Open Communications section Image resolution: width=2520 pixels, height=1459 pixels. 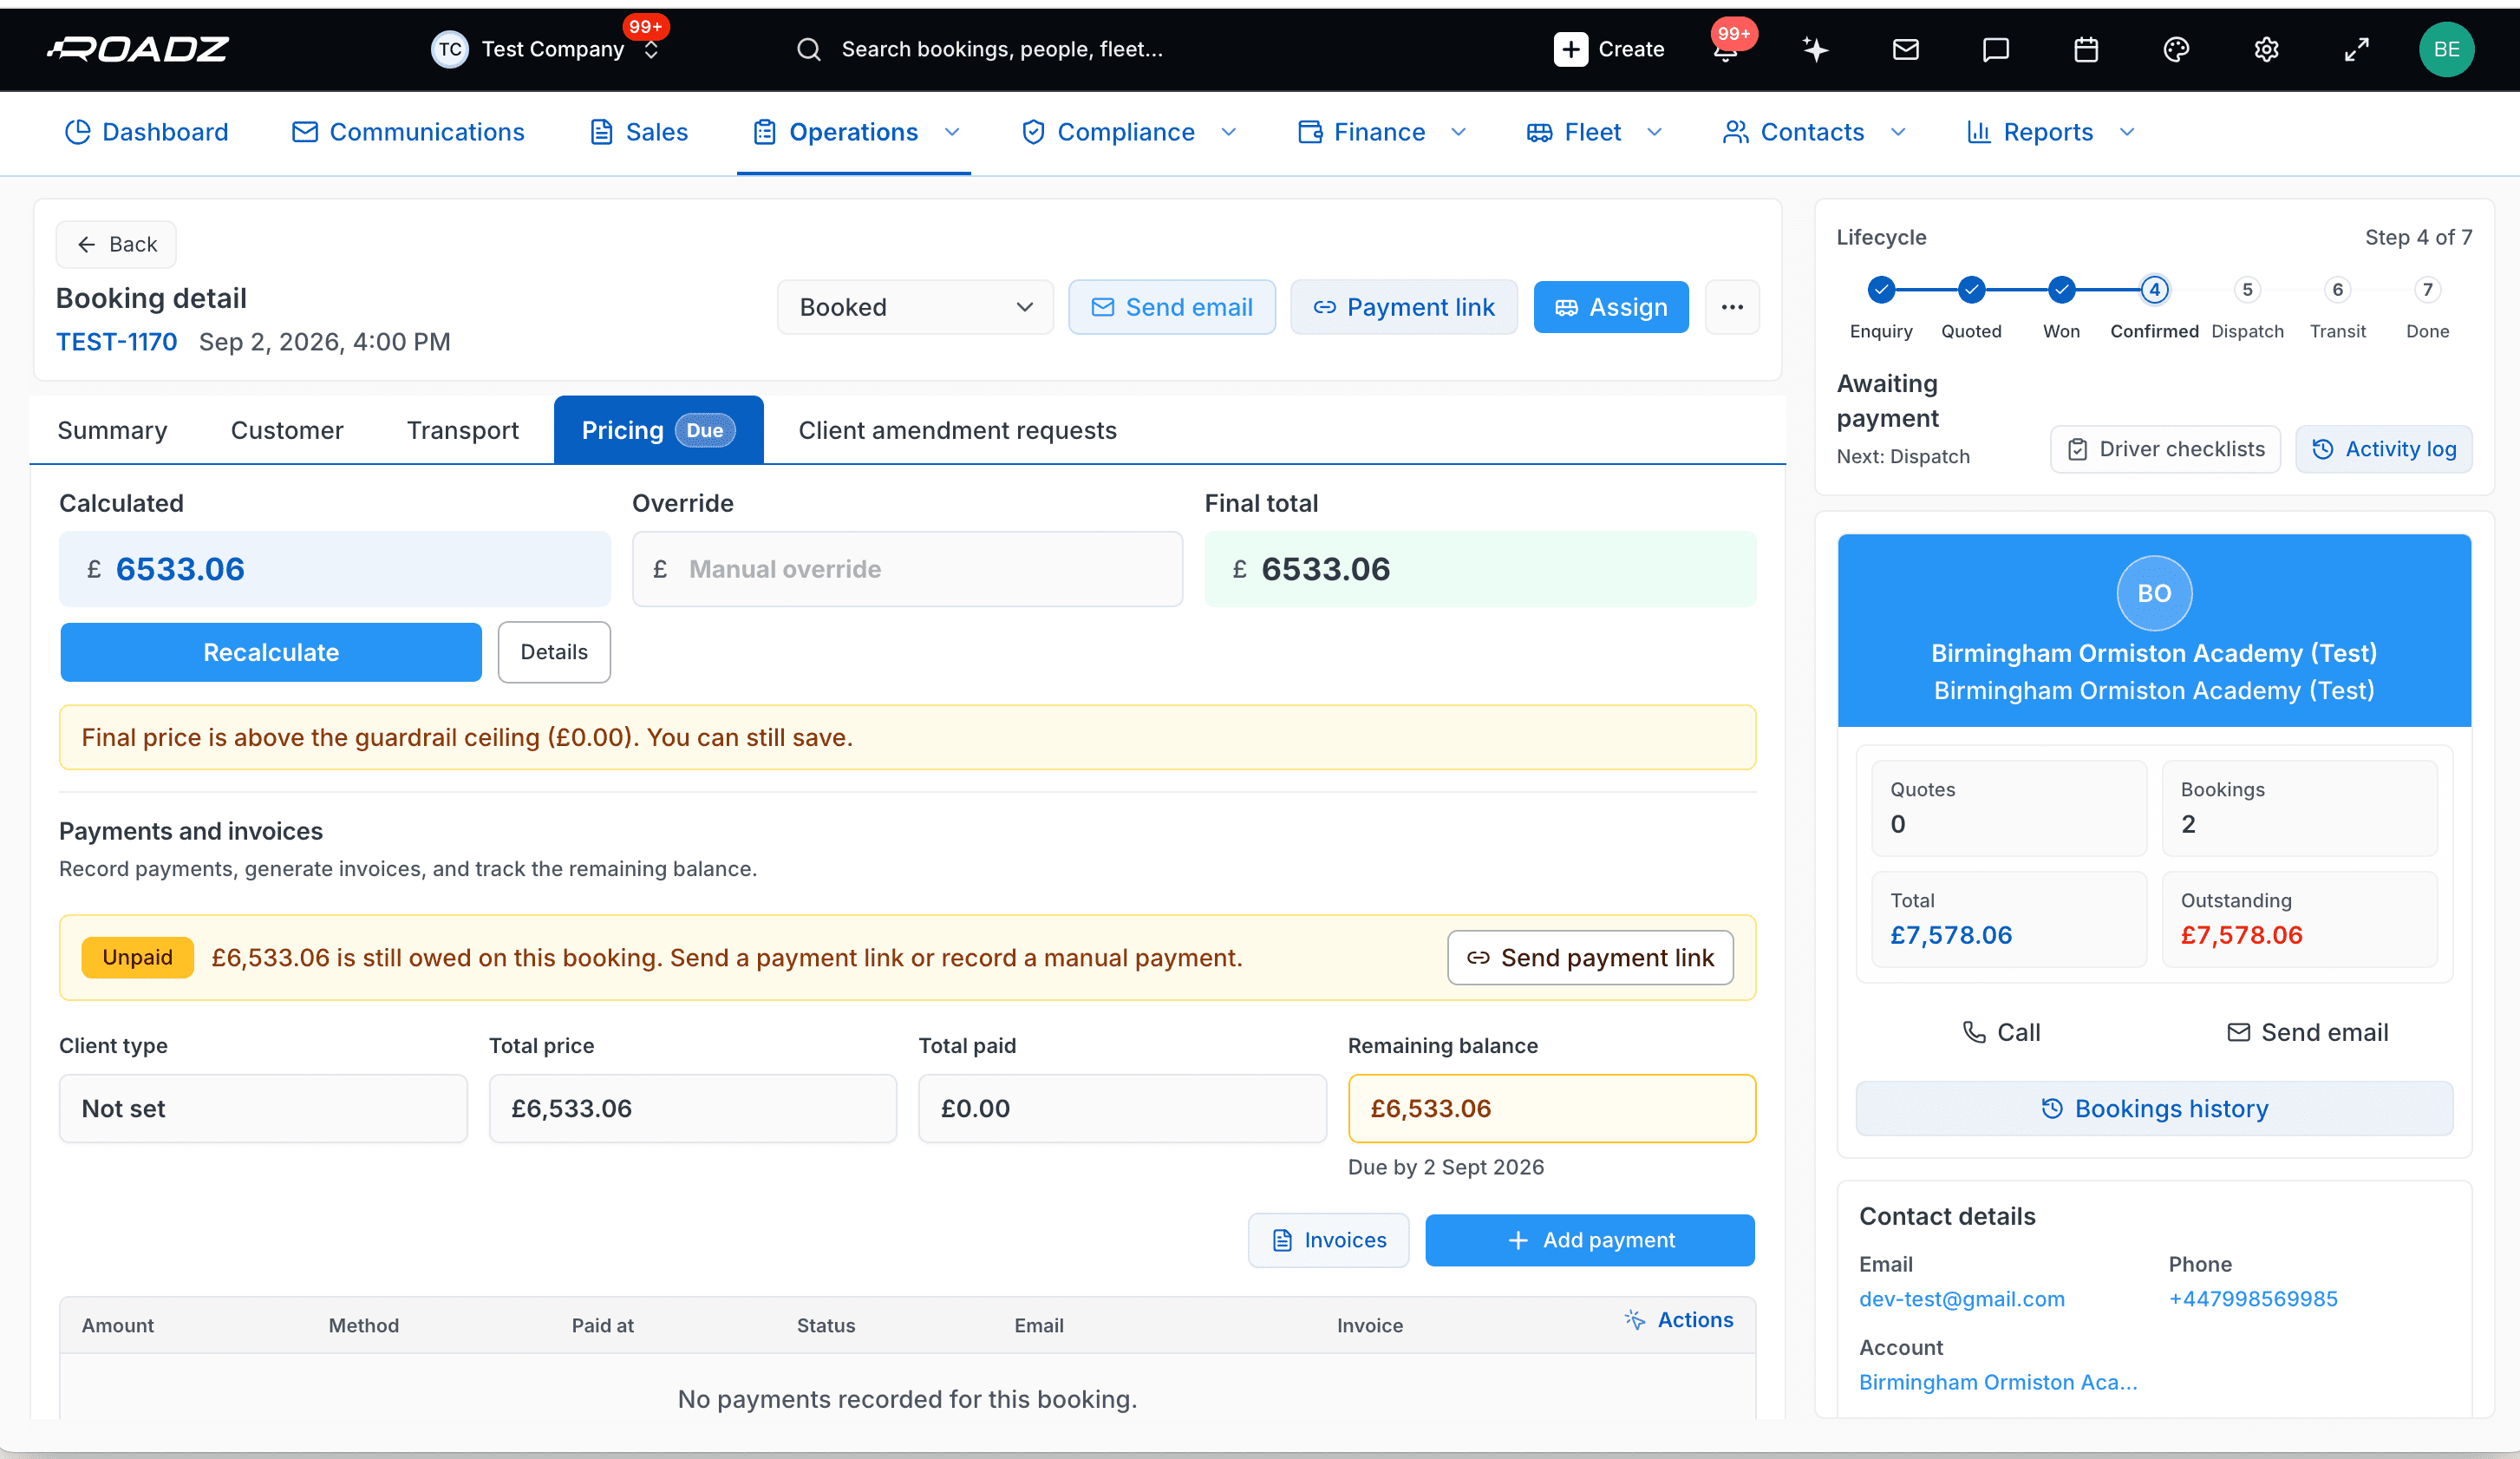coord(408,132)
